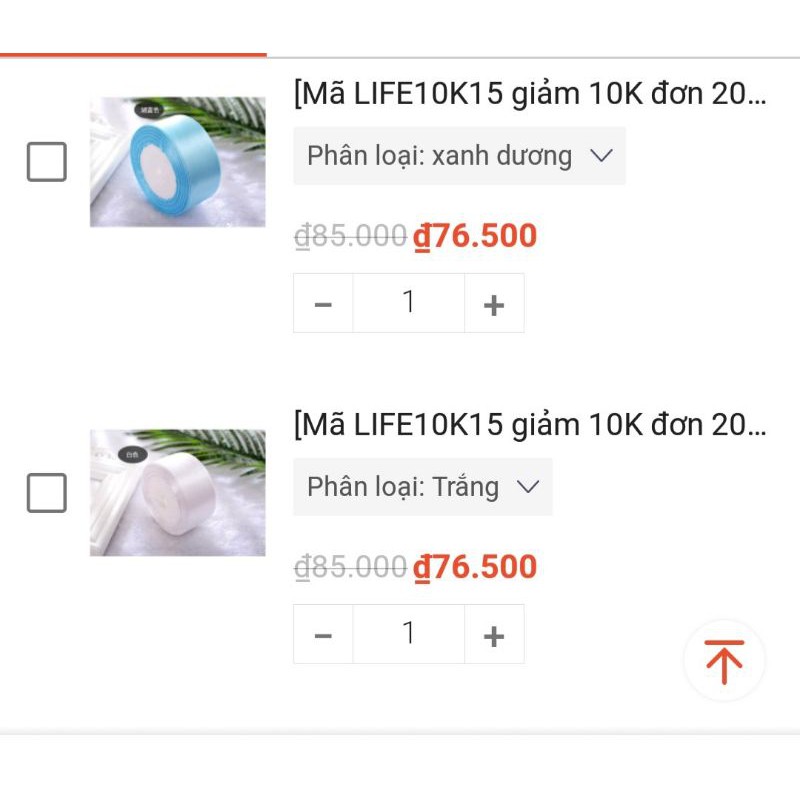Click the quantity field of the blue ribbon

(408, 303)
